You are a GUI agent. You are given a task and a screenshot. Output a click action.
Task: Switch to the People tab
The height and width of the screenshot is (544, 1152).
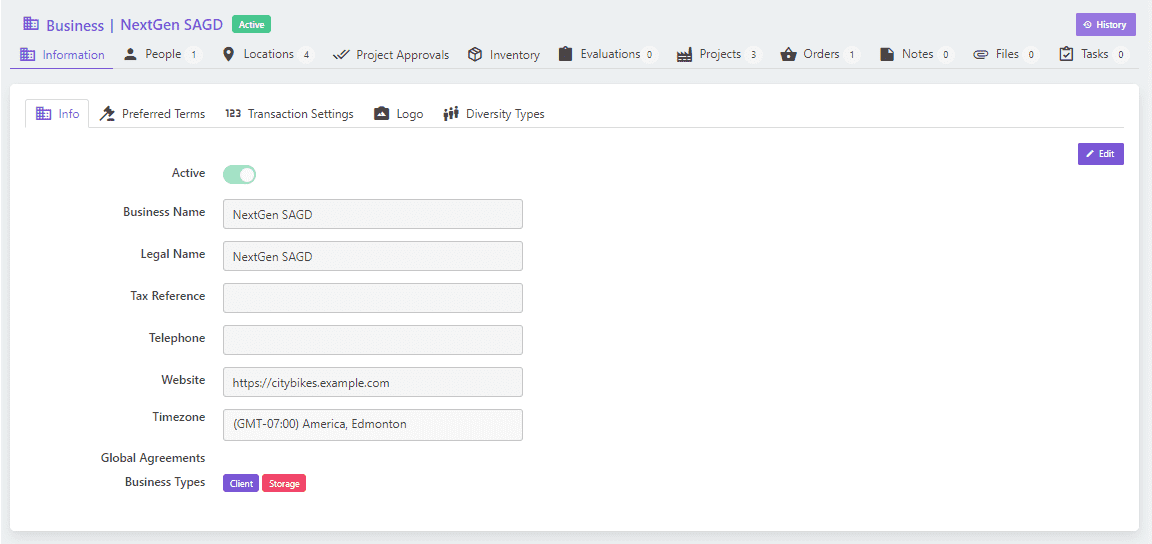point(162,54)
